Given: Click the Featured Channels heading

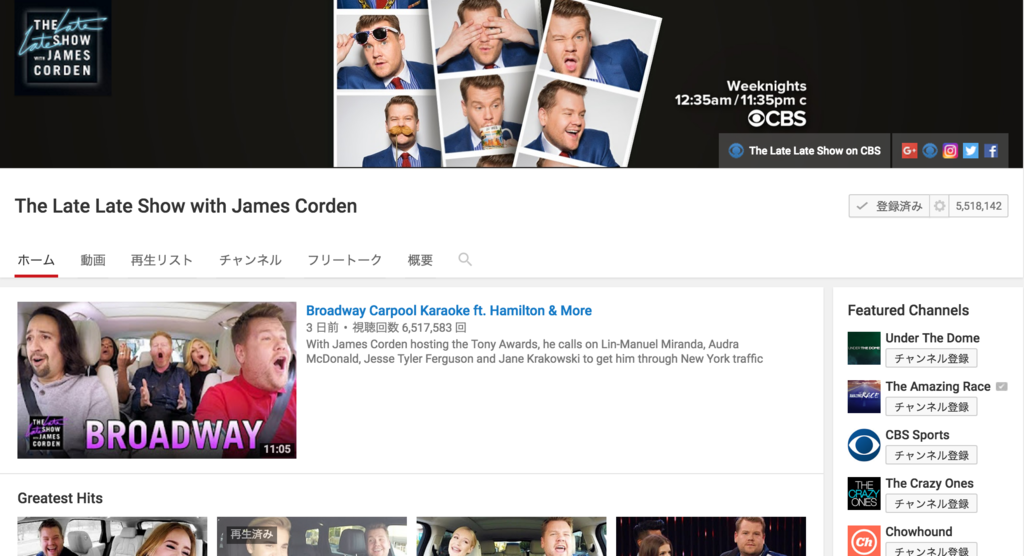Looking at the screenshot, I should coord(908,310).
